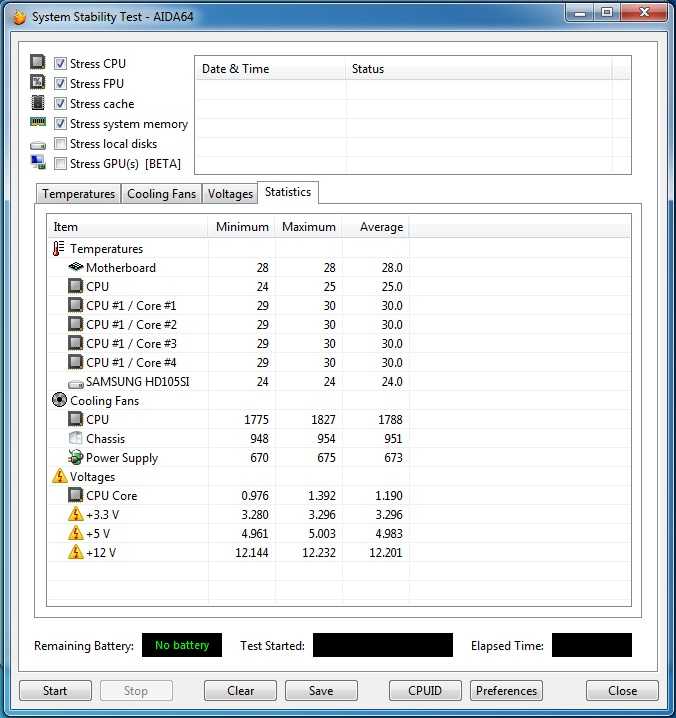Click the Item column header
676x718 pixels.
click(x=128, y=227)
